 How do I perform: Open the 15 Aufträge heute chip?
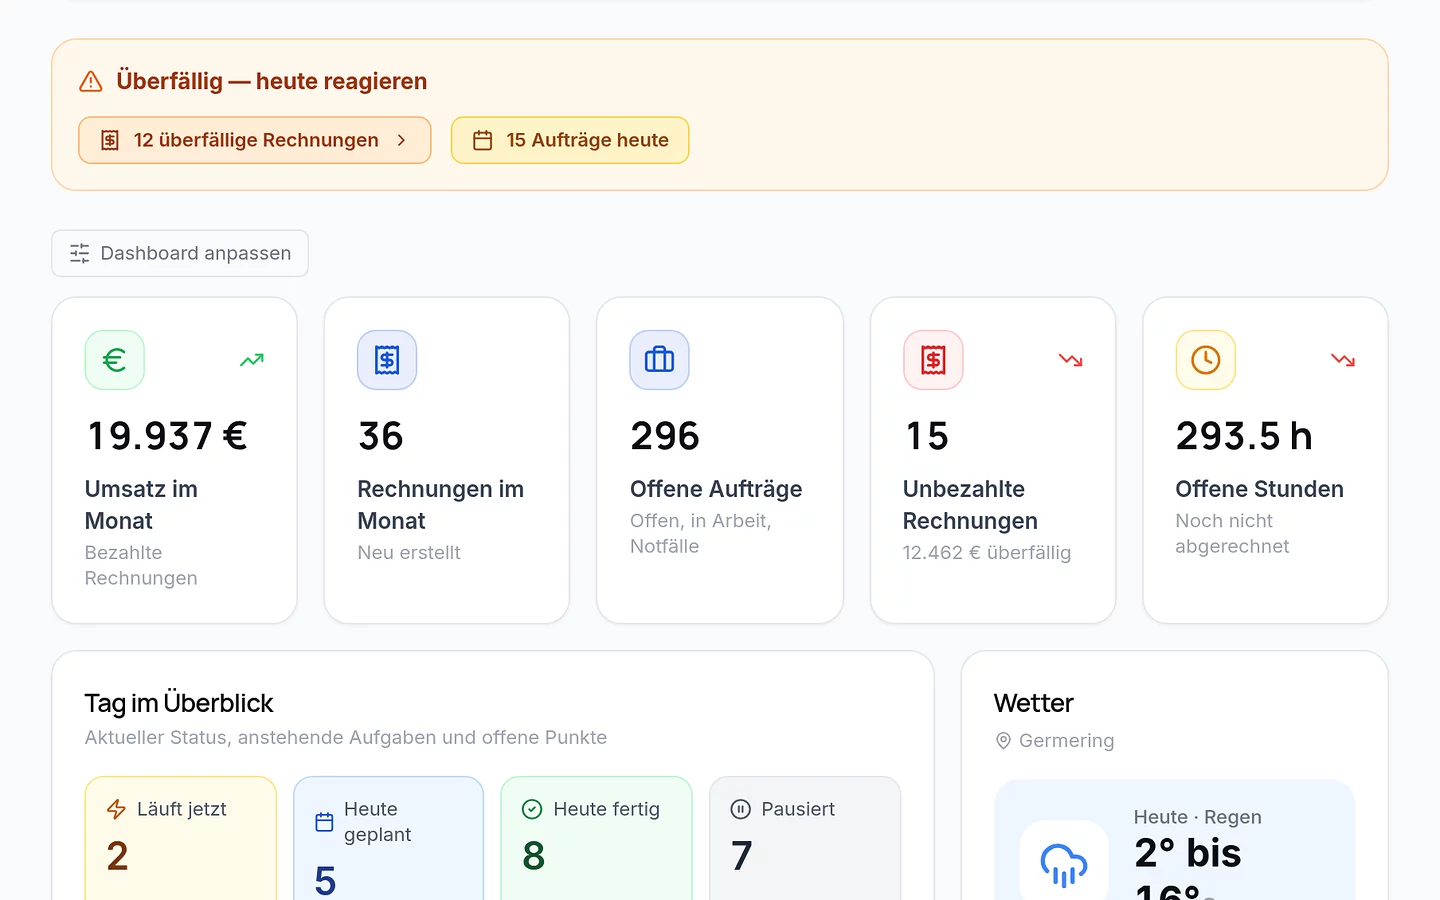(x=570, y=140)
